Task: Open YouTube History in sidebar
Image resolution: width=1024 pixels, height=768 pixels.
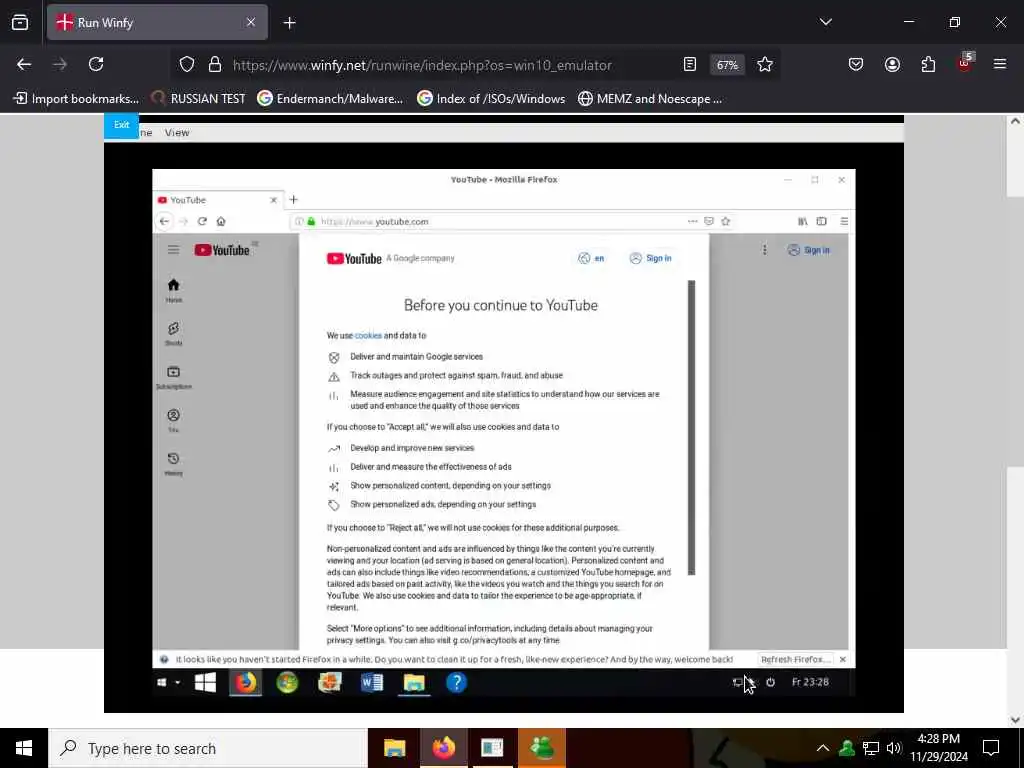Action: [173, 463]
